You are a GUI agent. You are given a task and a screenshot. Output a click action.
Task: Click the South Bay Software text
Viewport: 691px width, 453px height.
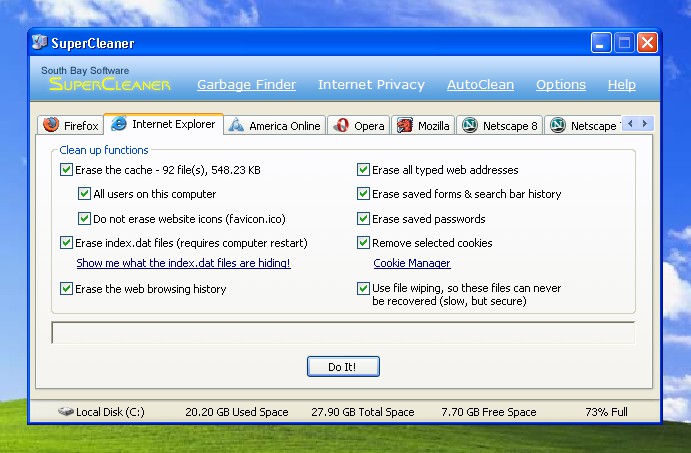(x=85, y=71)
